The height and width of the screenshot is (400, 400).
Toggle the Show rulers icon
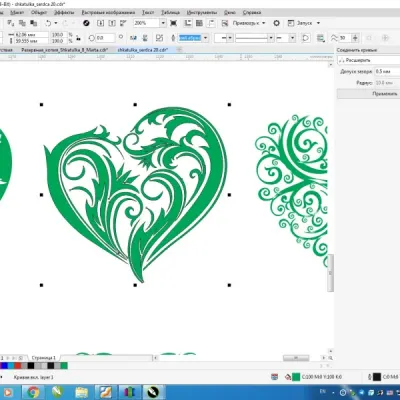click(x=188, y=23)
